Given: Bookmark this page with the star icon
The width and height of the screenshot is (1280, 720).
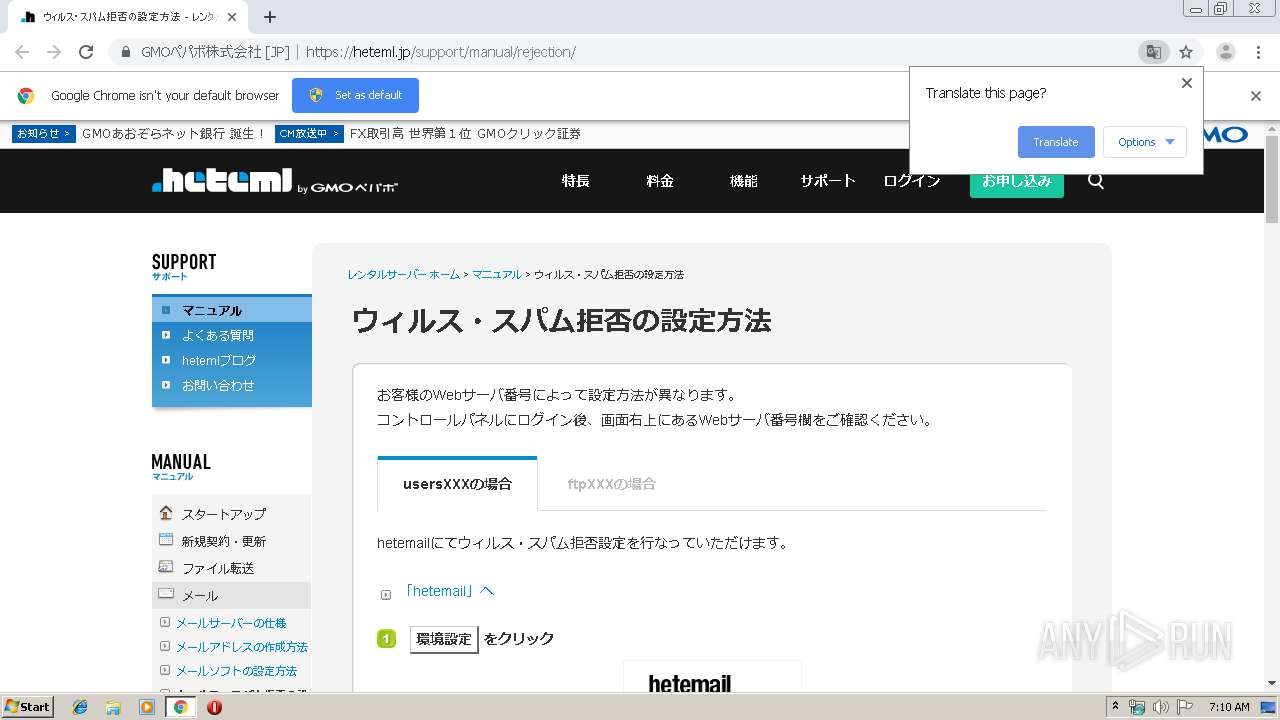Looking at the screenshot, I should click(x=1186, y=52).
